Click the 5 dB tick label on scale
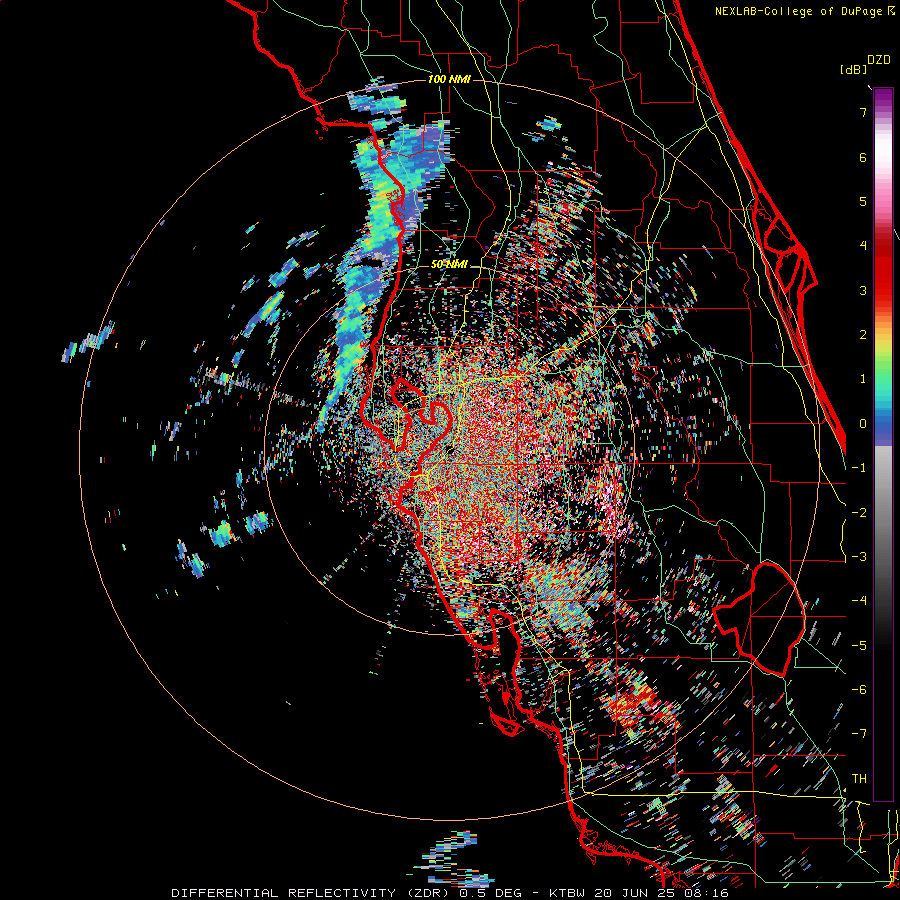The width and height of the screenshot is (900, 900). point(863,201)
